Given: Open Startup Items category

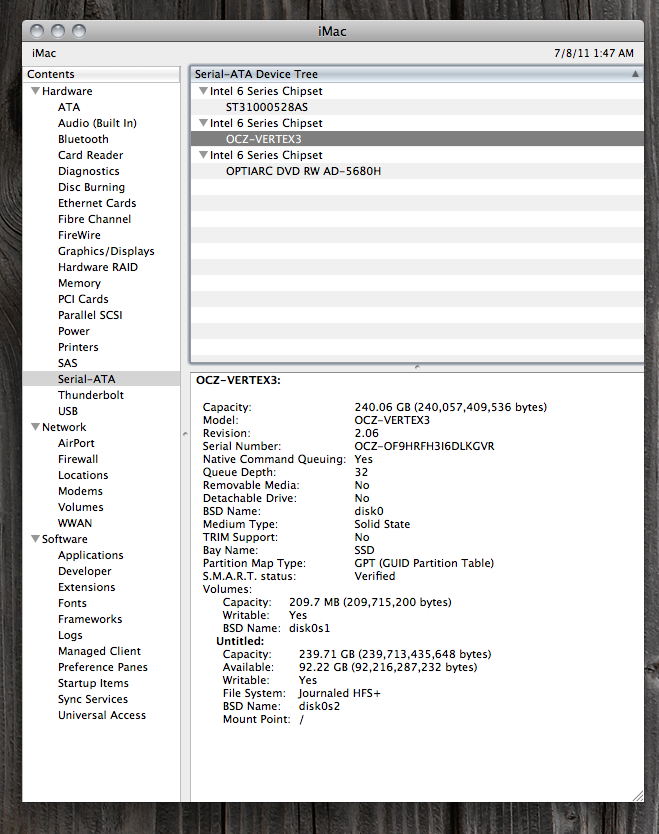Looking at the screenshot, I should (93, 683).
